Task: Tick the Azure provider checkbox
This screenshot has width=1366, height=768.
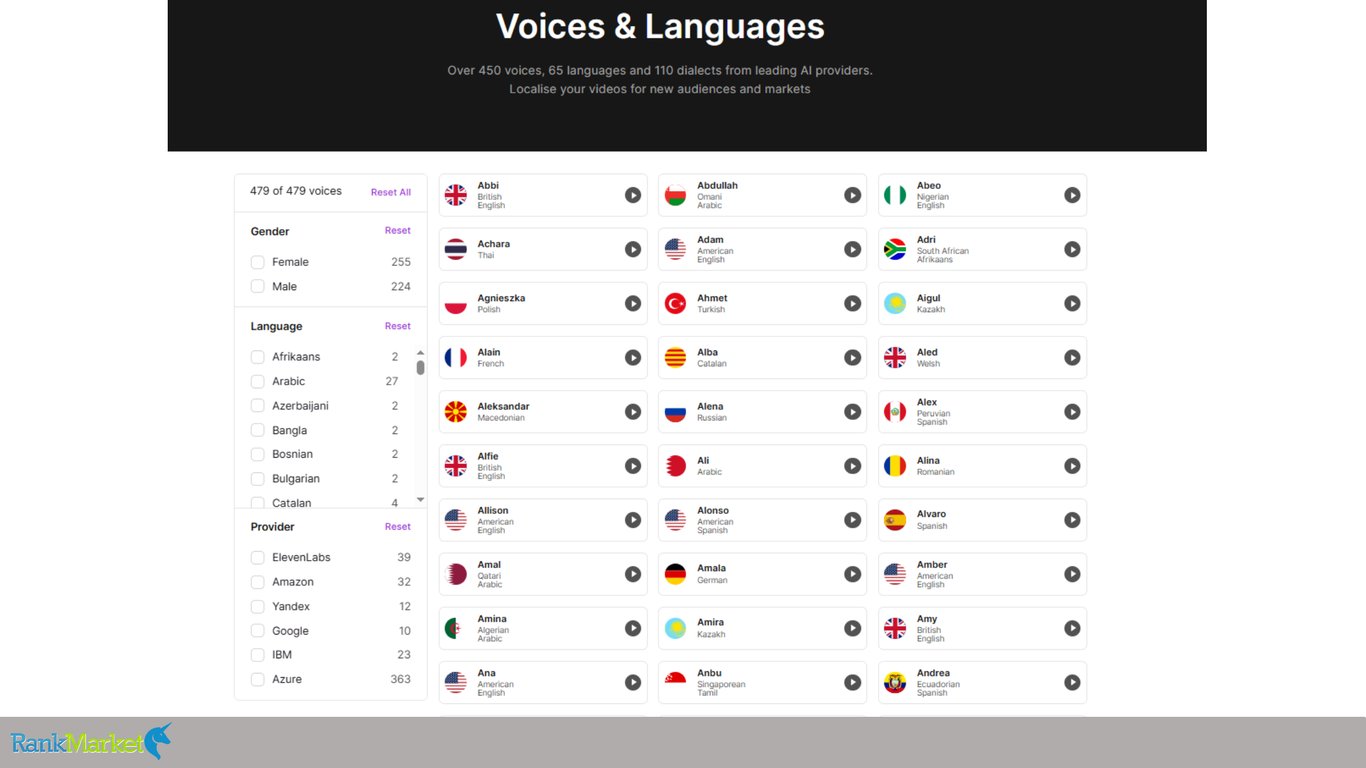Action: (257, 679)
